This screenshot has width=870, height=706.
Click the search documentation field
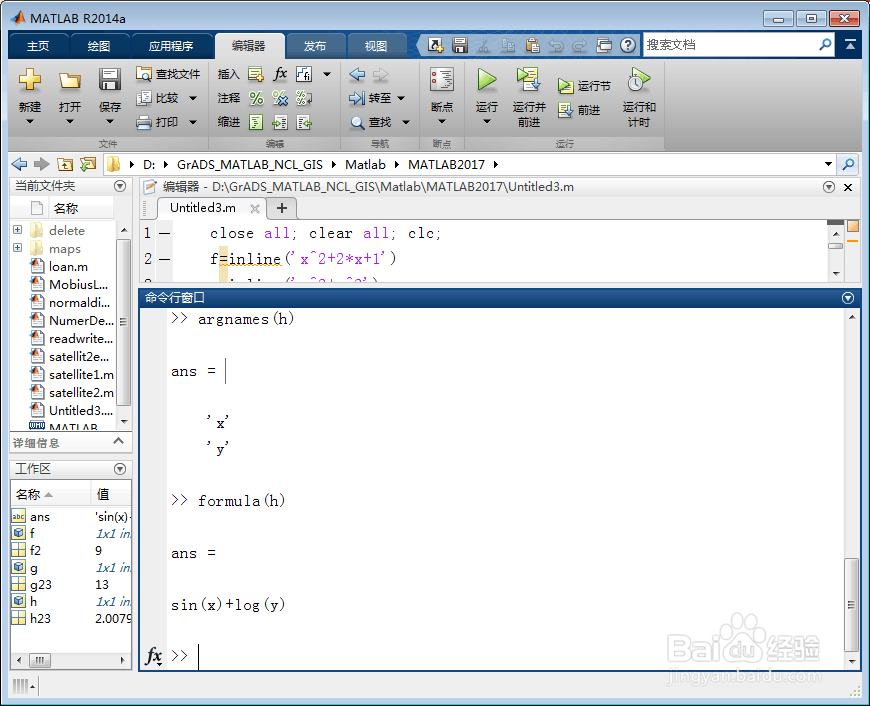coord(730,45)
